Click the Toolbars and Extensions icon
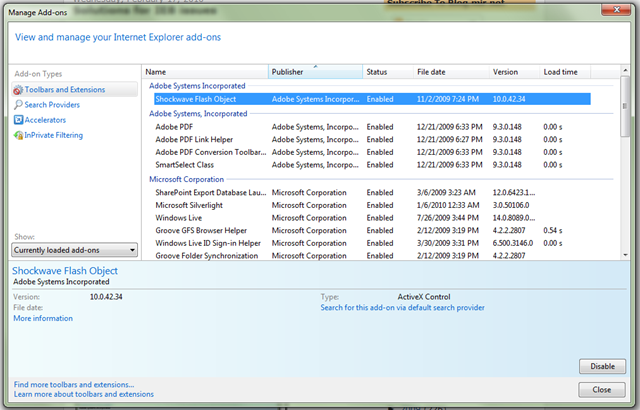This screenshot has height=410, width=640. [x=18, y=90]
